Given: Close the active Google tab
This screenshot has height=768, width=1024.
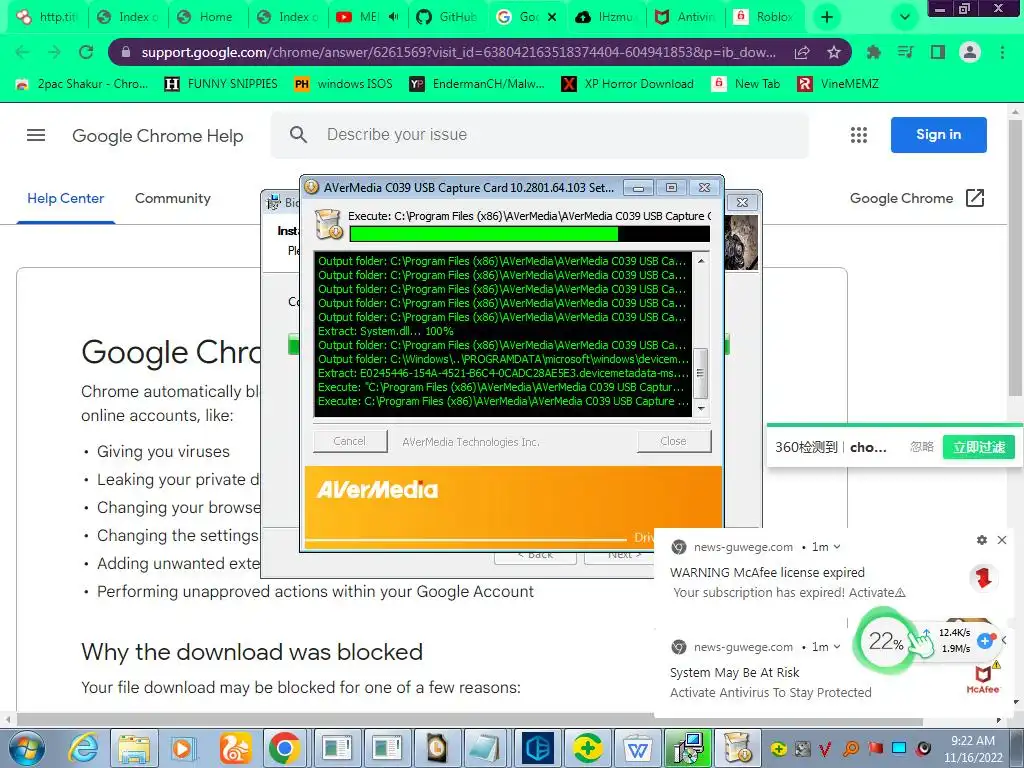Looking at the screenshot, I should (x=552, y=17).
